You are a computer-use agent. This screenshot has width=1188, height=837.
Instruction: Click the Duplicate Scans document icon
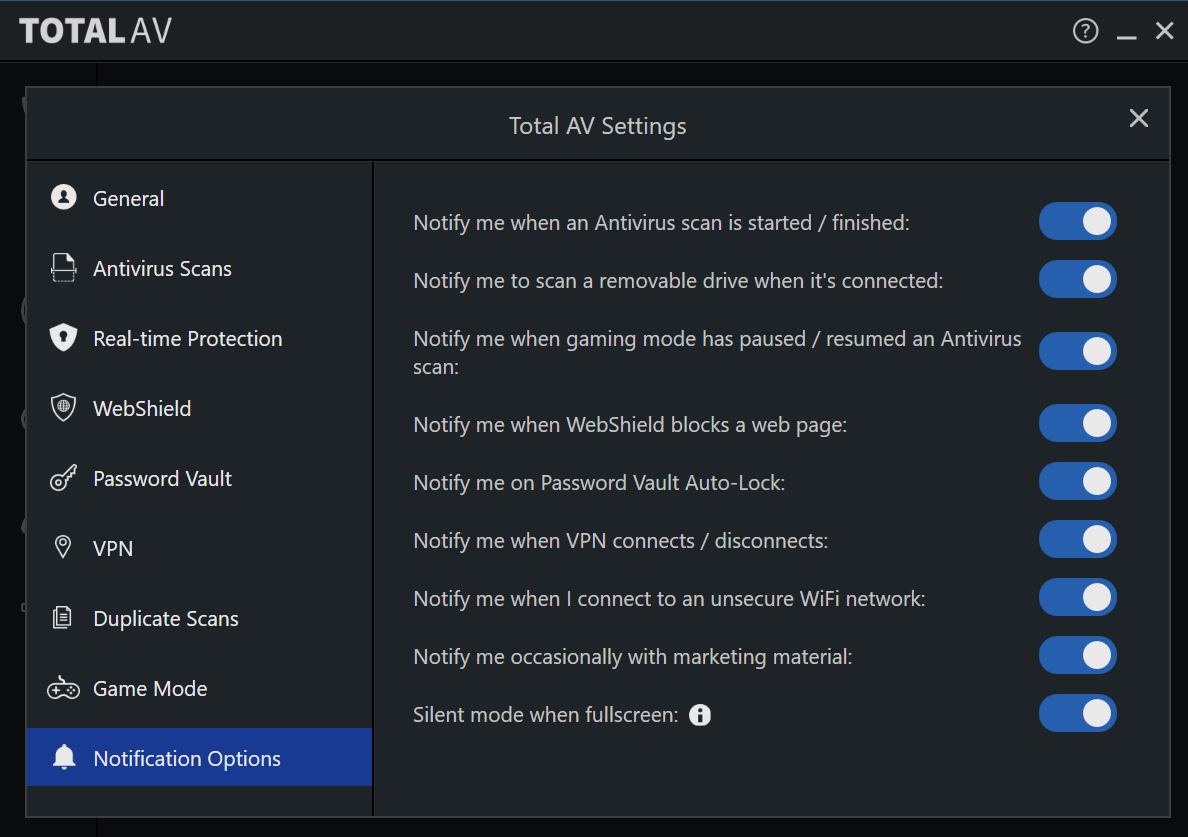click(63, 617)
